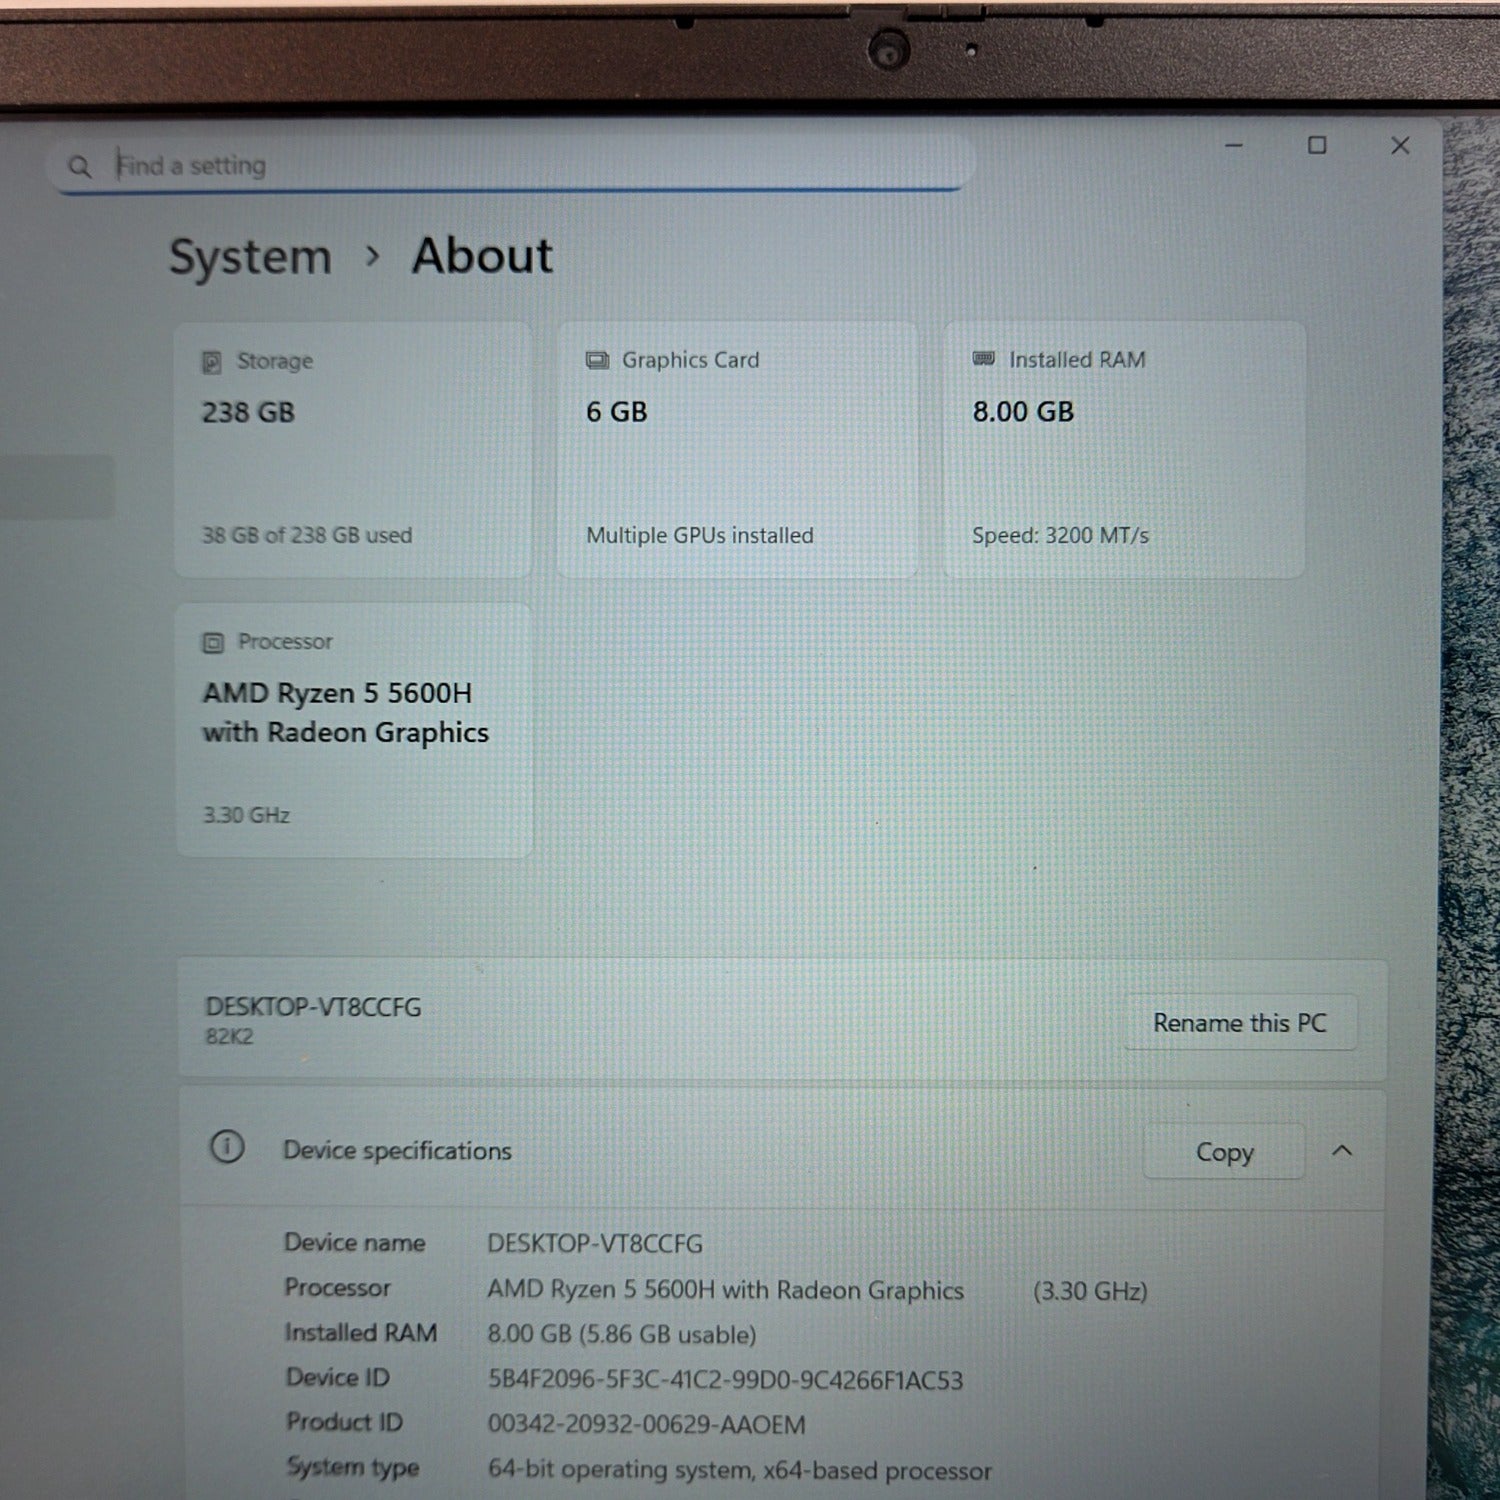Click the Storage card drive icon

coord(211,362)
